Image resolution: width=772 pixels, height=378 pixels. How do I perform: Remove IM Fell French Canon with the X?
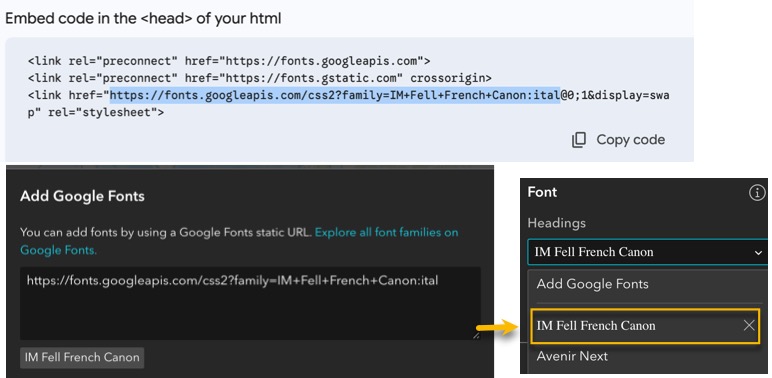tap(749, 325)
